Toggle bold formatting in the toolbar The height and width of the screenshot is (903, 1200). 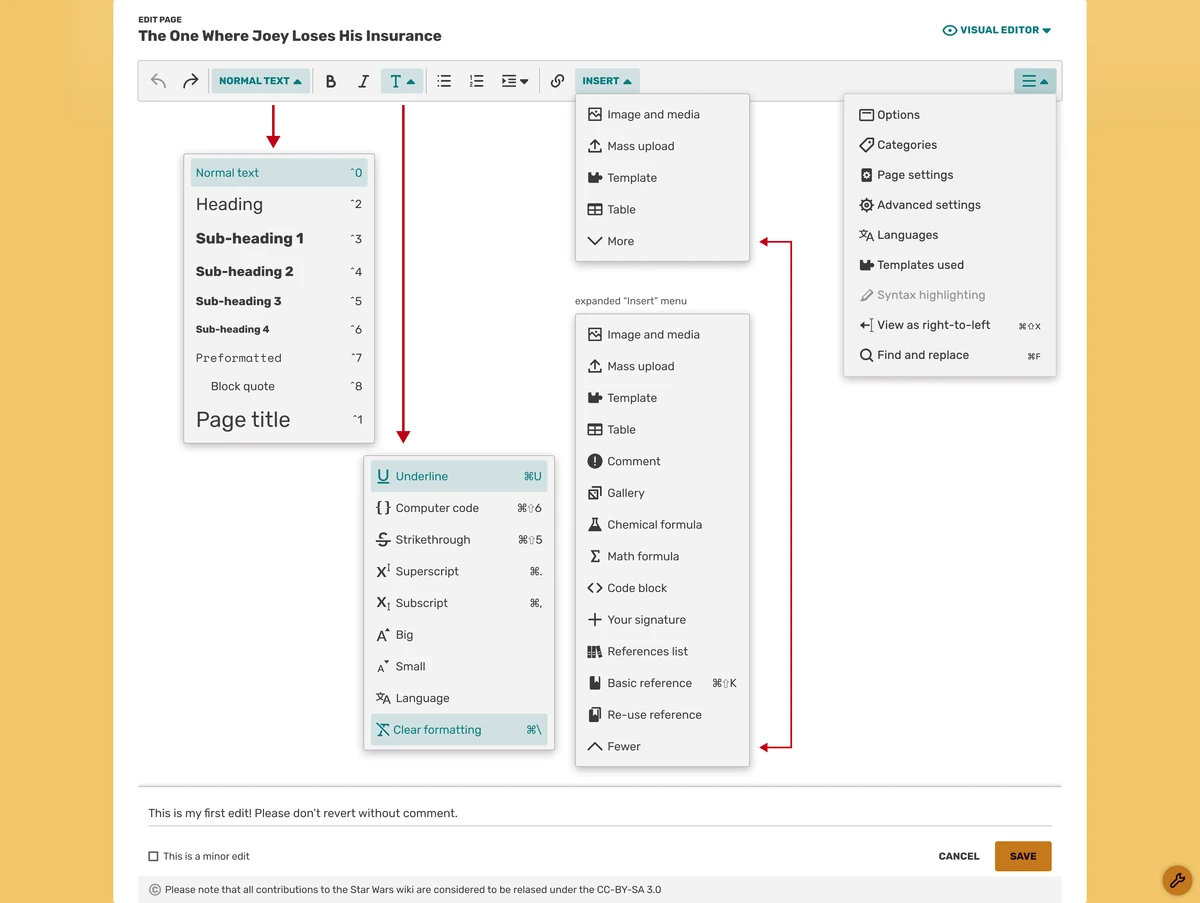[331, 81]
